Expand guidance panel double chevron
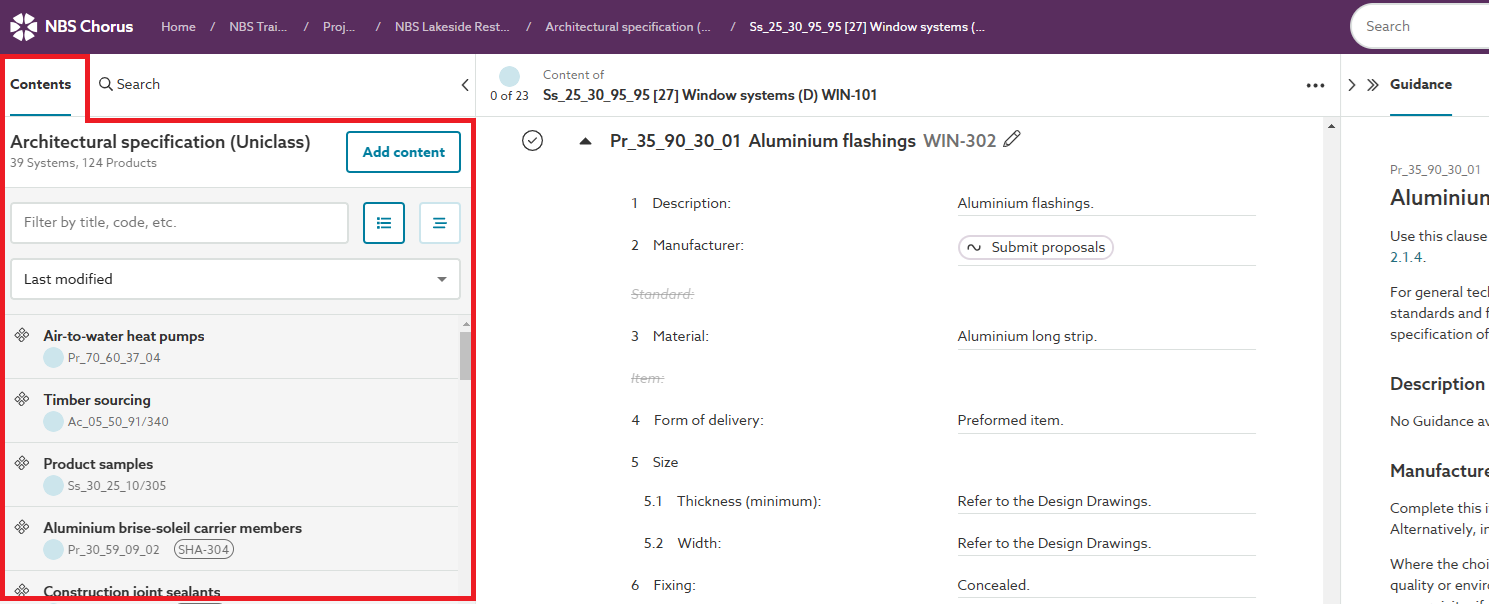The image size is (1489, 604). point(1373,85)
